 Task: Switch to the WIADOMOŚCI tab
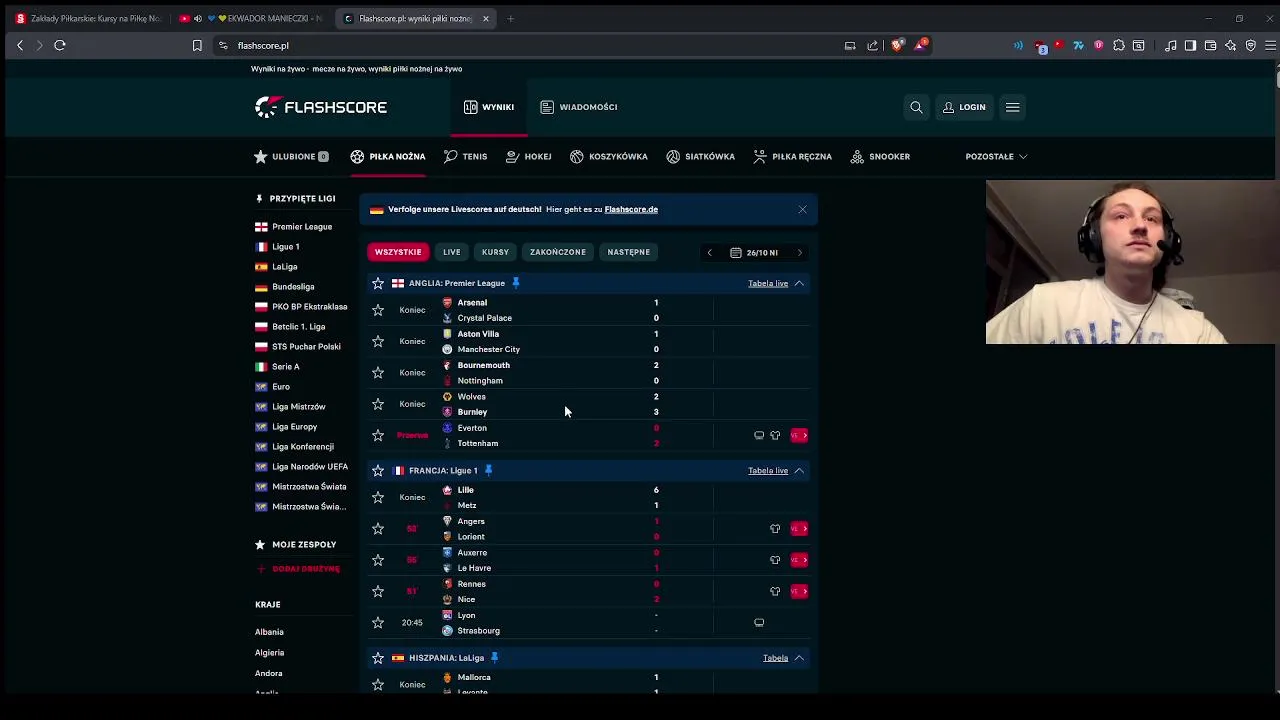[x=579, y=107]
